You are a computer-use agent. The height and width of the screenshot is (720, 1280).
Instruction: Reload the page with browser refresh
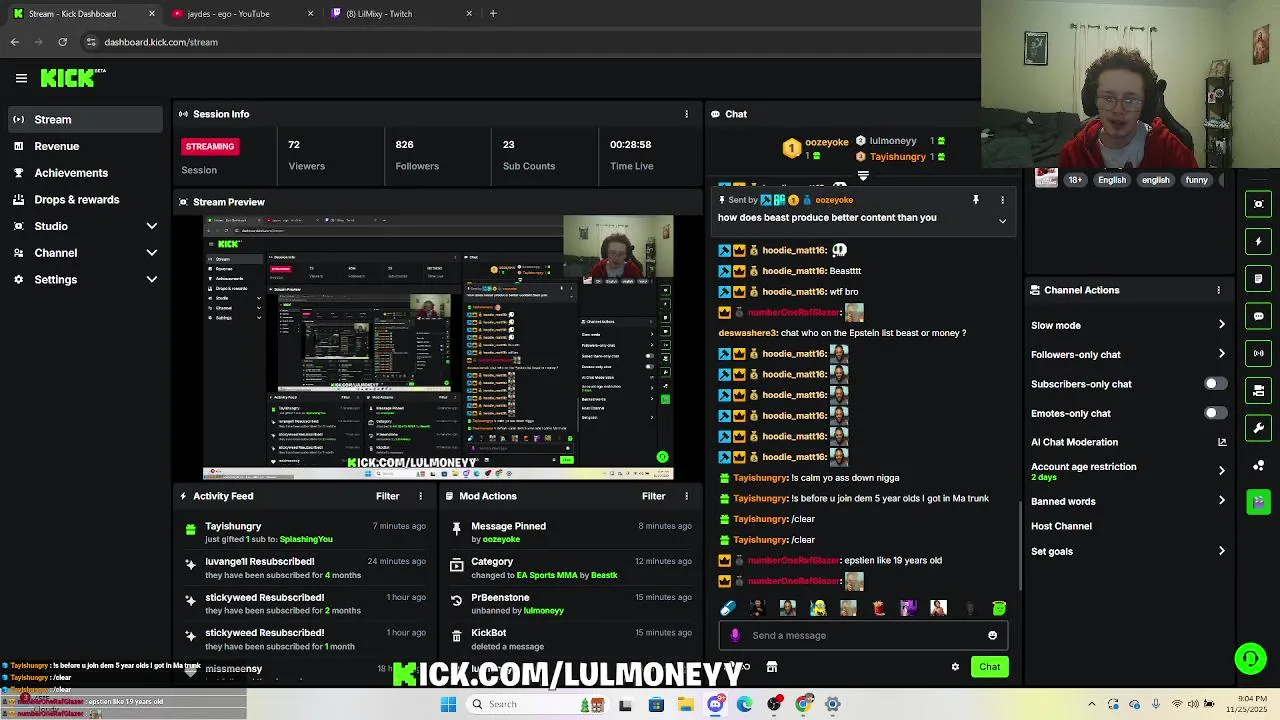pos(62,42)
